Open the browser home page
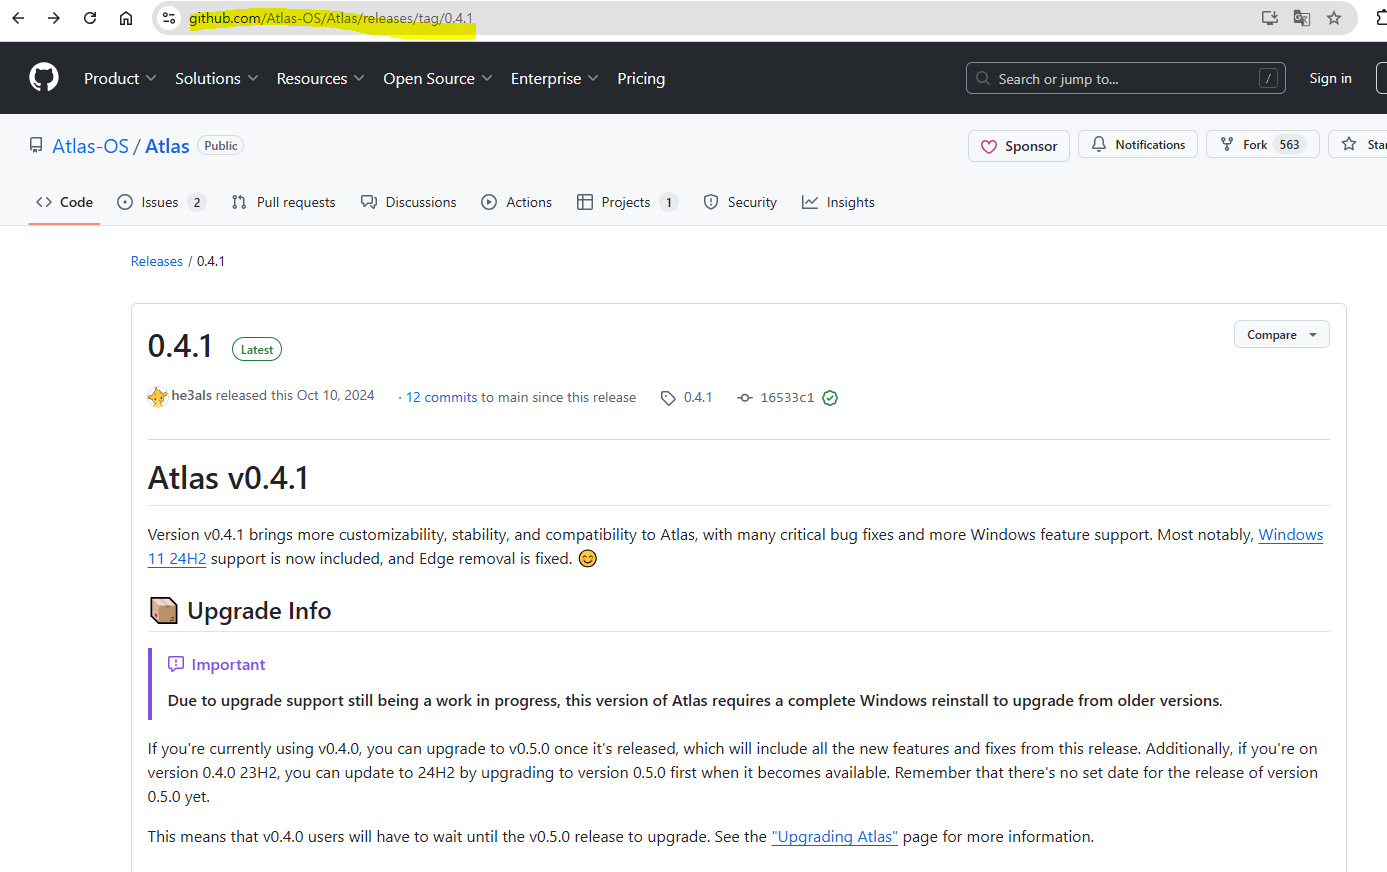 [x=126, y=18]
